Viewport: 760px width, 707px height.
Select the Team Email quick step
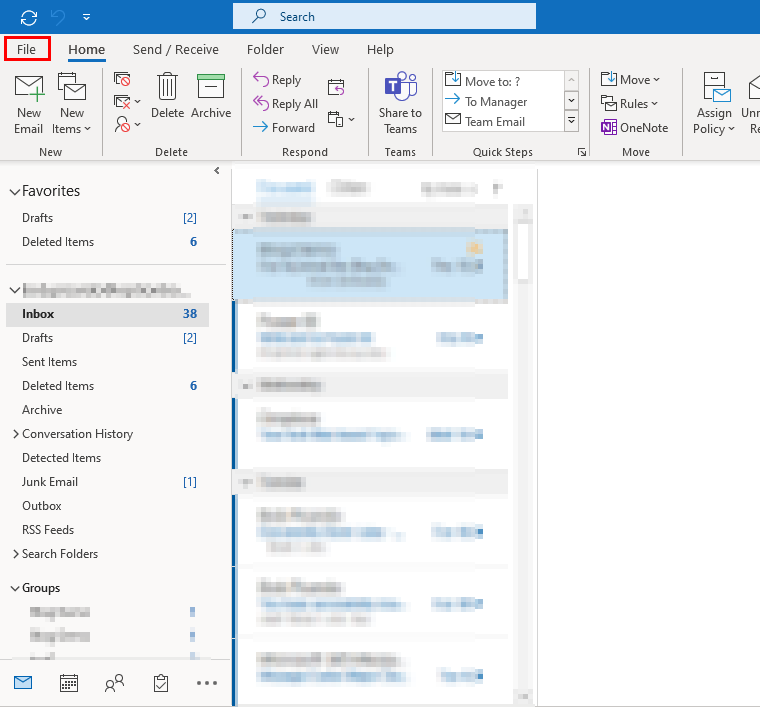[x=503, y=121]
